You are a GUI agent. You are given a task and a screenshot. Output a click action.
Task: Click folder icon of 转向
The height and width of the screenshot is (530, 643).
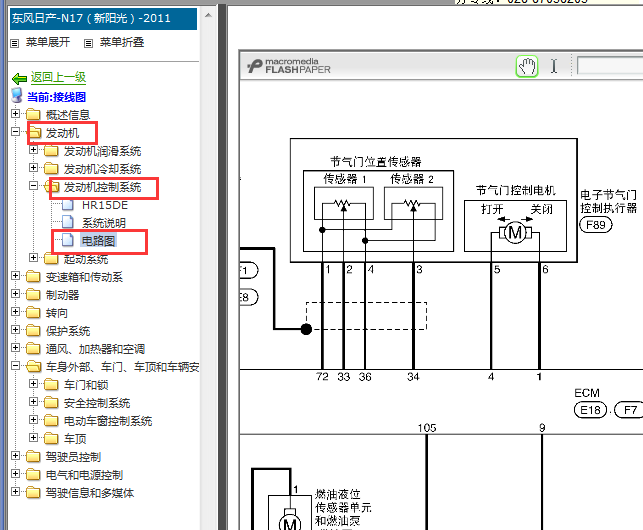coord(33,313)
